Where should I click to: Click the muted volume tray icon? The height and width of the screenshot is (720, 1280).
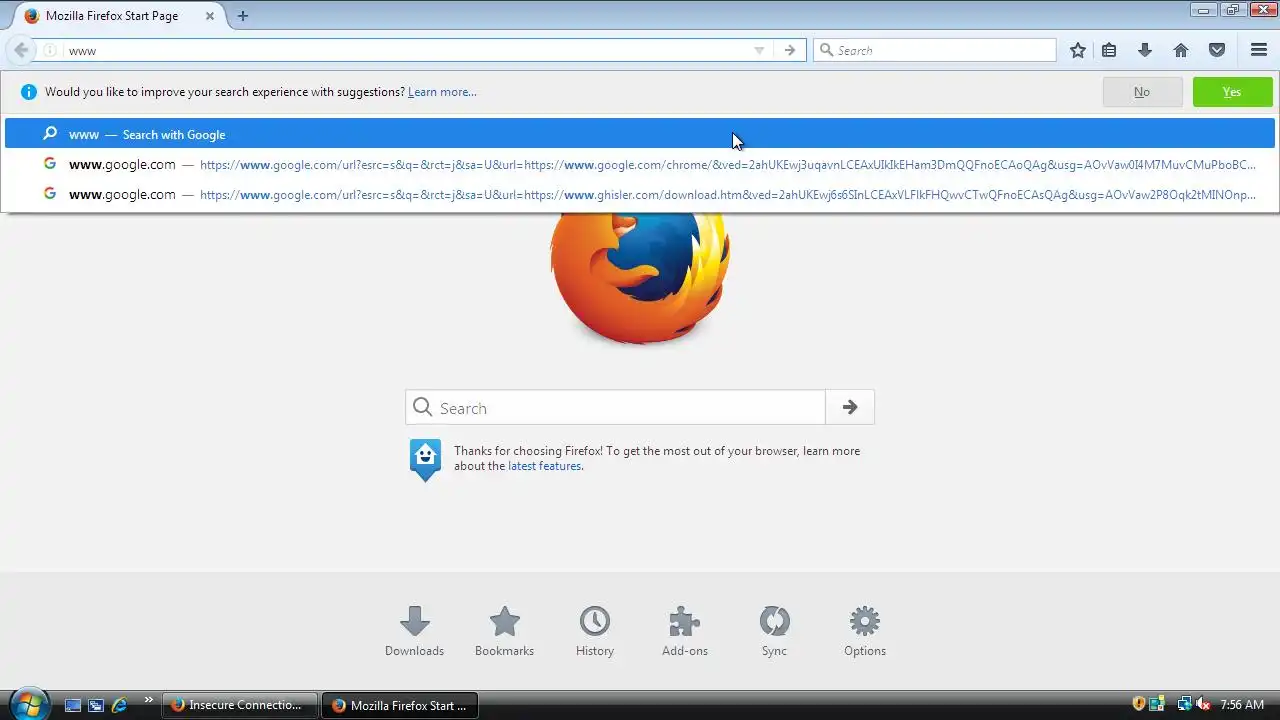click(x=1203, y=705)
